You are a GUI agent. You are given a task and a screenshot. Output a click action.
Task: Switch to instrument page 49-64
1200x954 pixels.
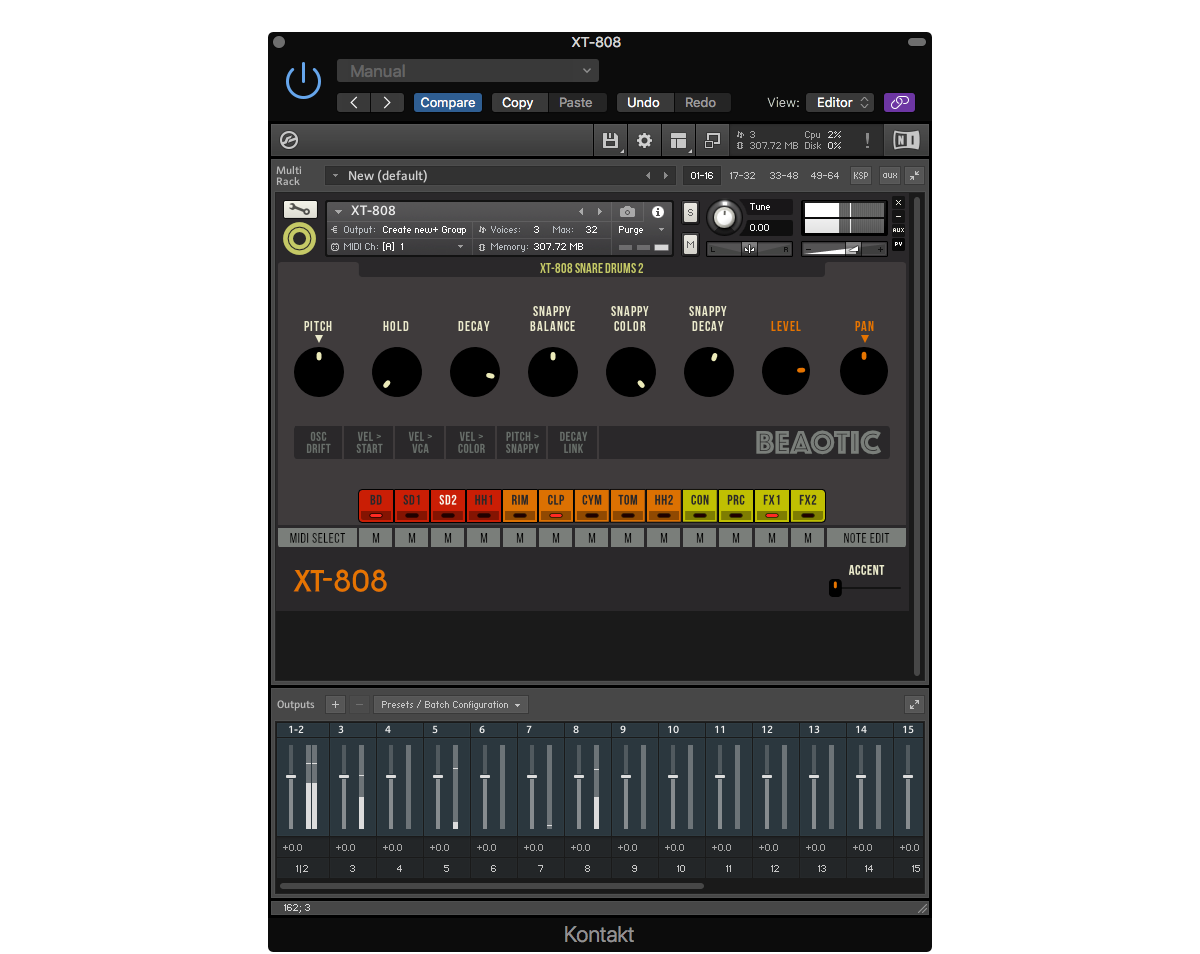(x=824, y=176)
